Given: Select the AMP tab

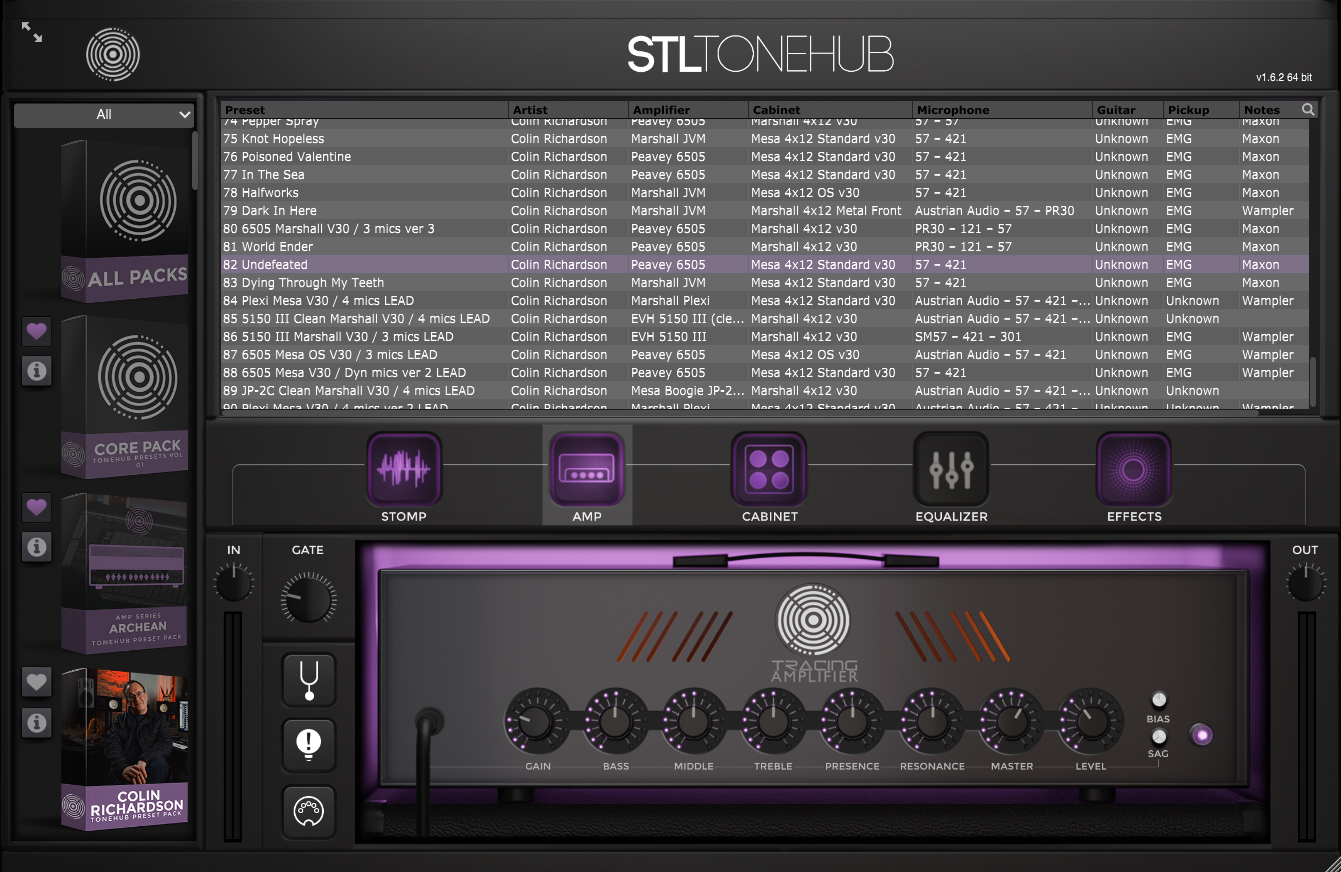Looking at the screenshot, I should pos(586,469).
